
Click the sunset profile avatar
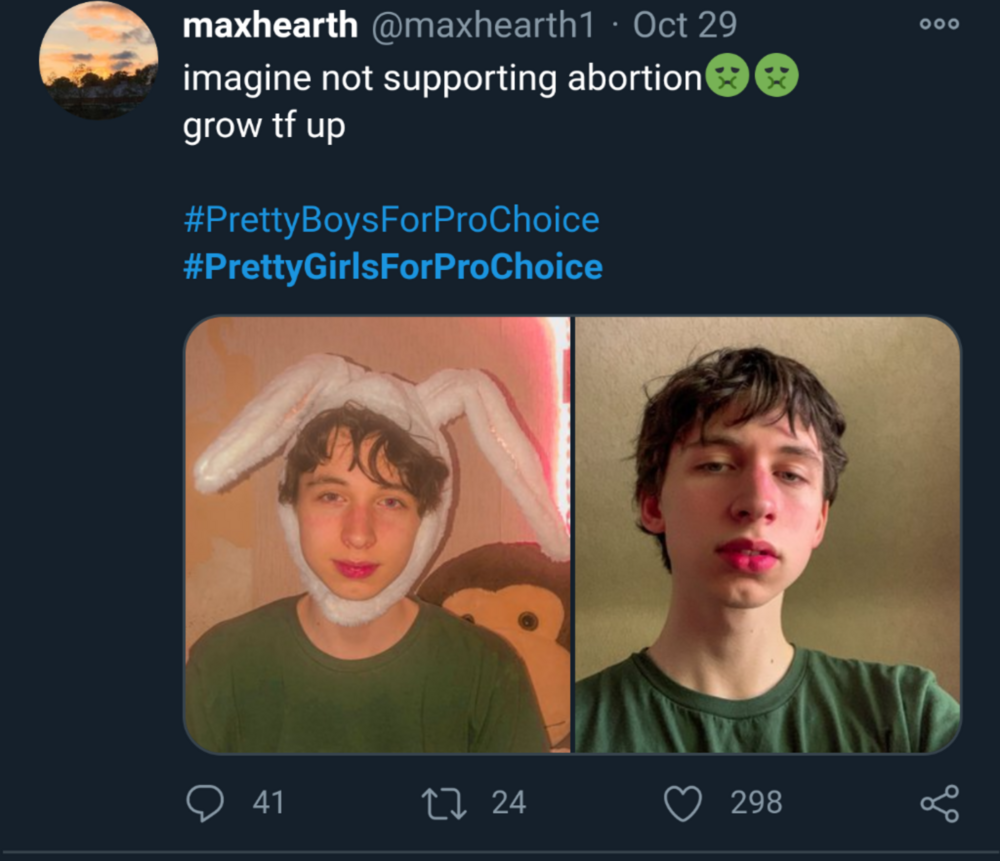pos(99,61)
